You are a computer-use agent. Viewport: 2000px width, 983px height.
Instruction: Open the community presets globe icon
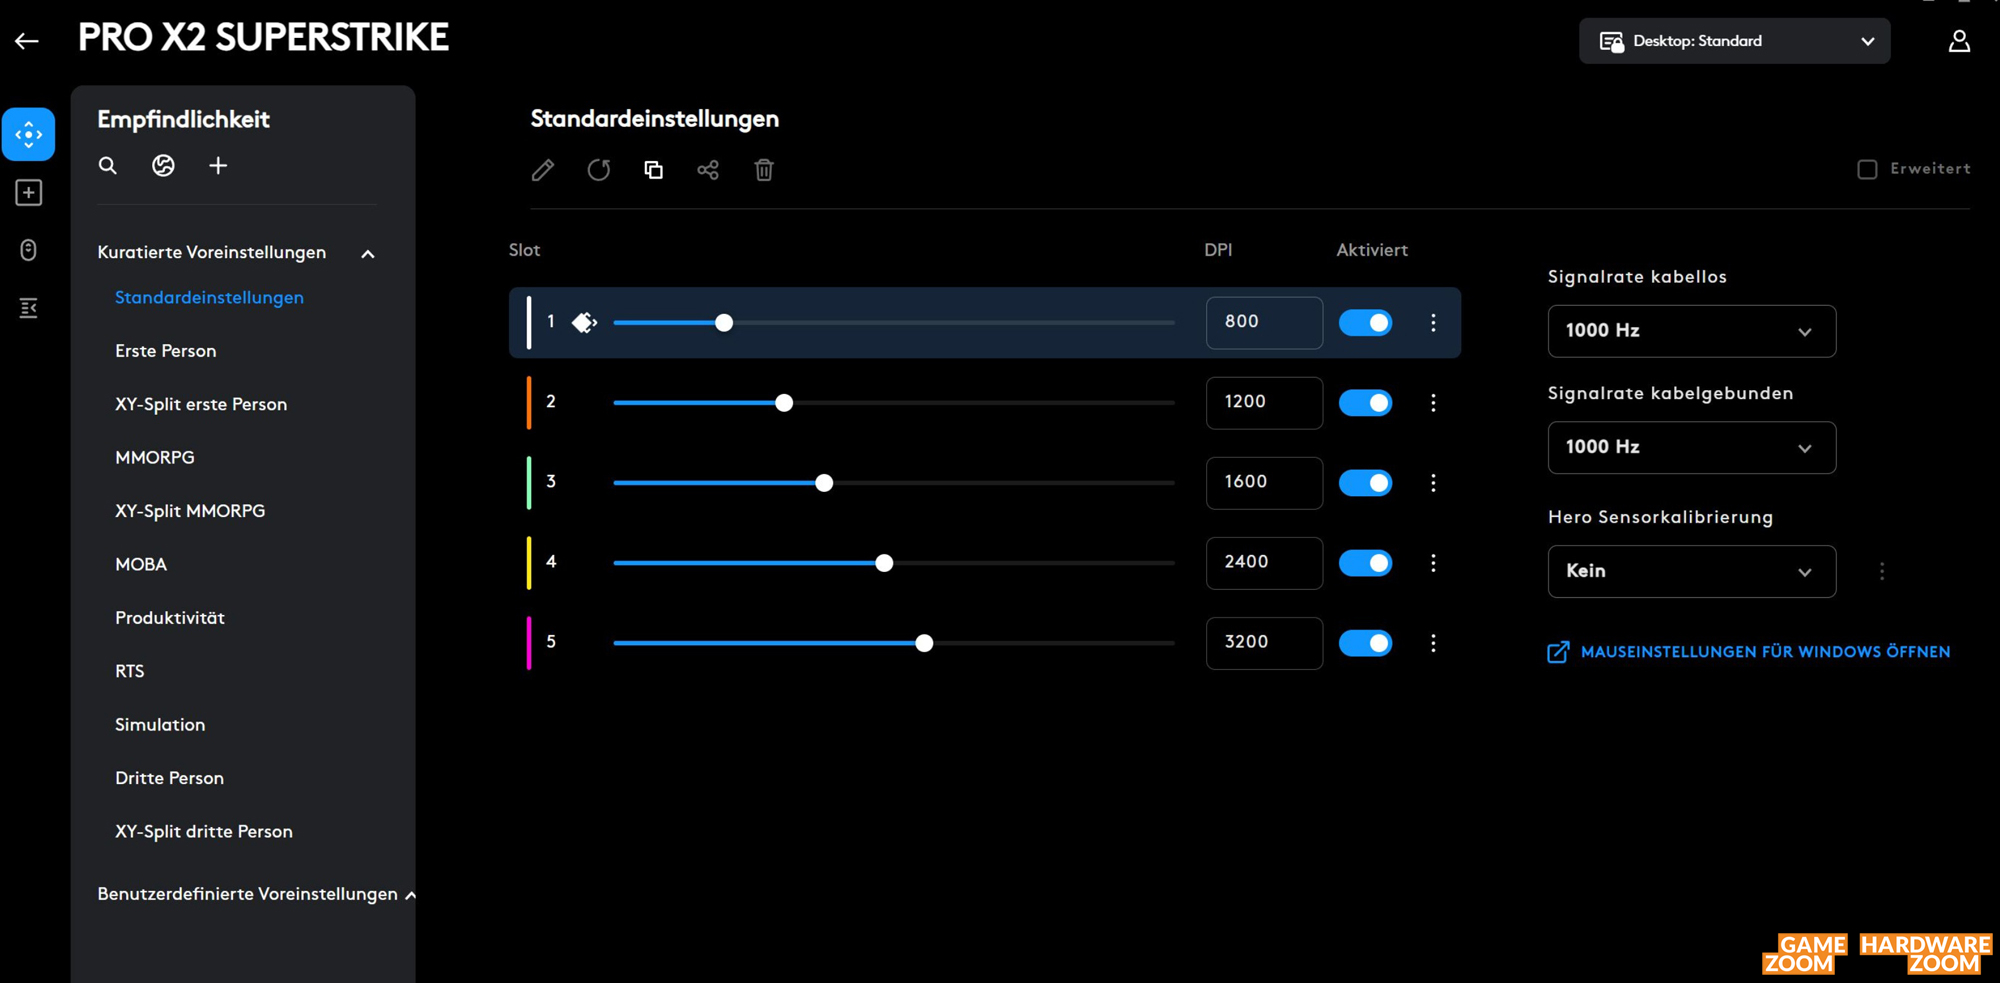163,166
